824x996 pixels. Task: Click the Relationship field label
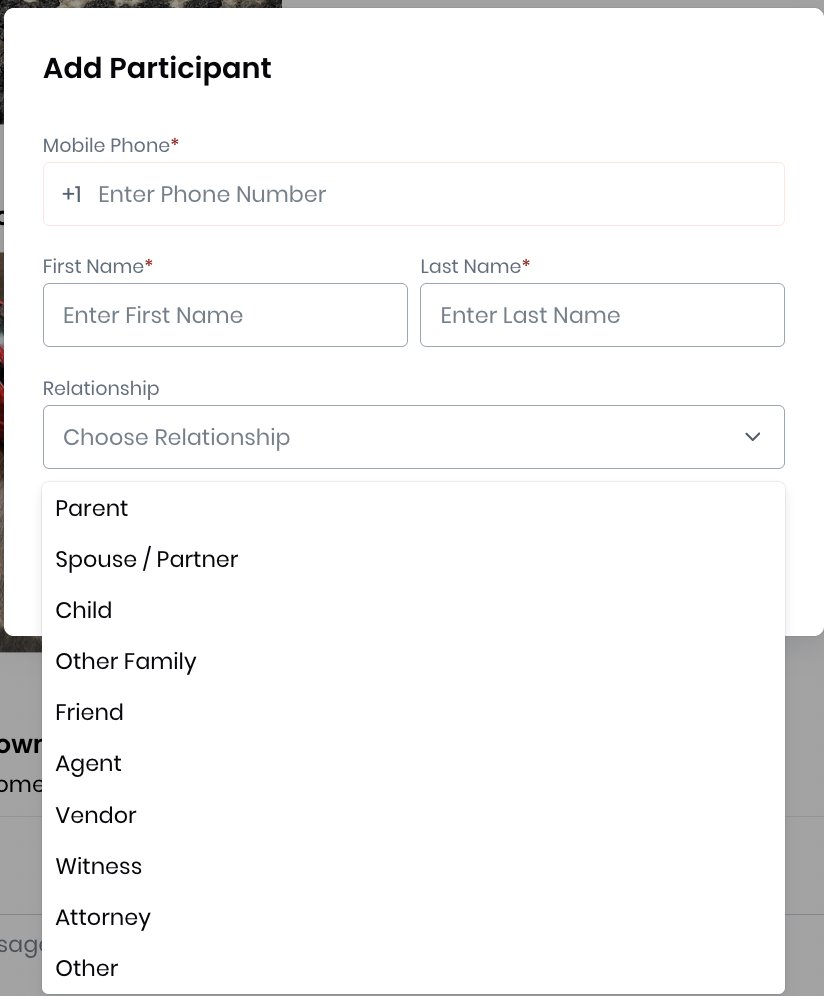pyautogui.click(x=101, y=388)
